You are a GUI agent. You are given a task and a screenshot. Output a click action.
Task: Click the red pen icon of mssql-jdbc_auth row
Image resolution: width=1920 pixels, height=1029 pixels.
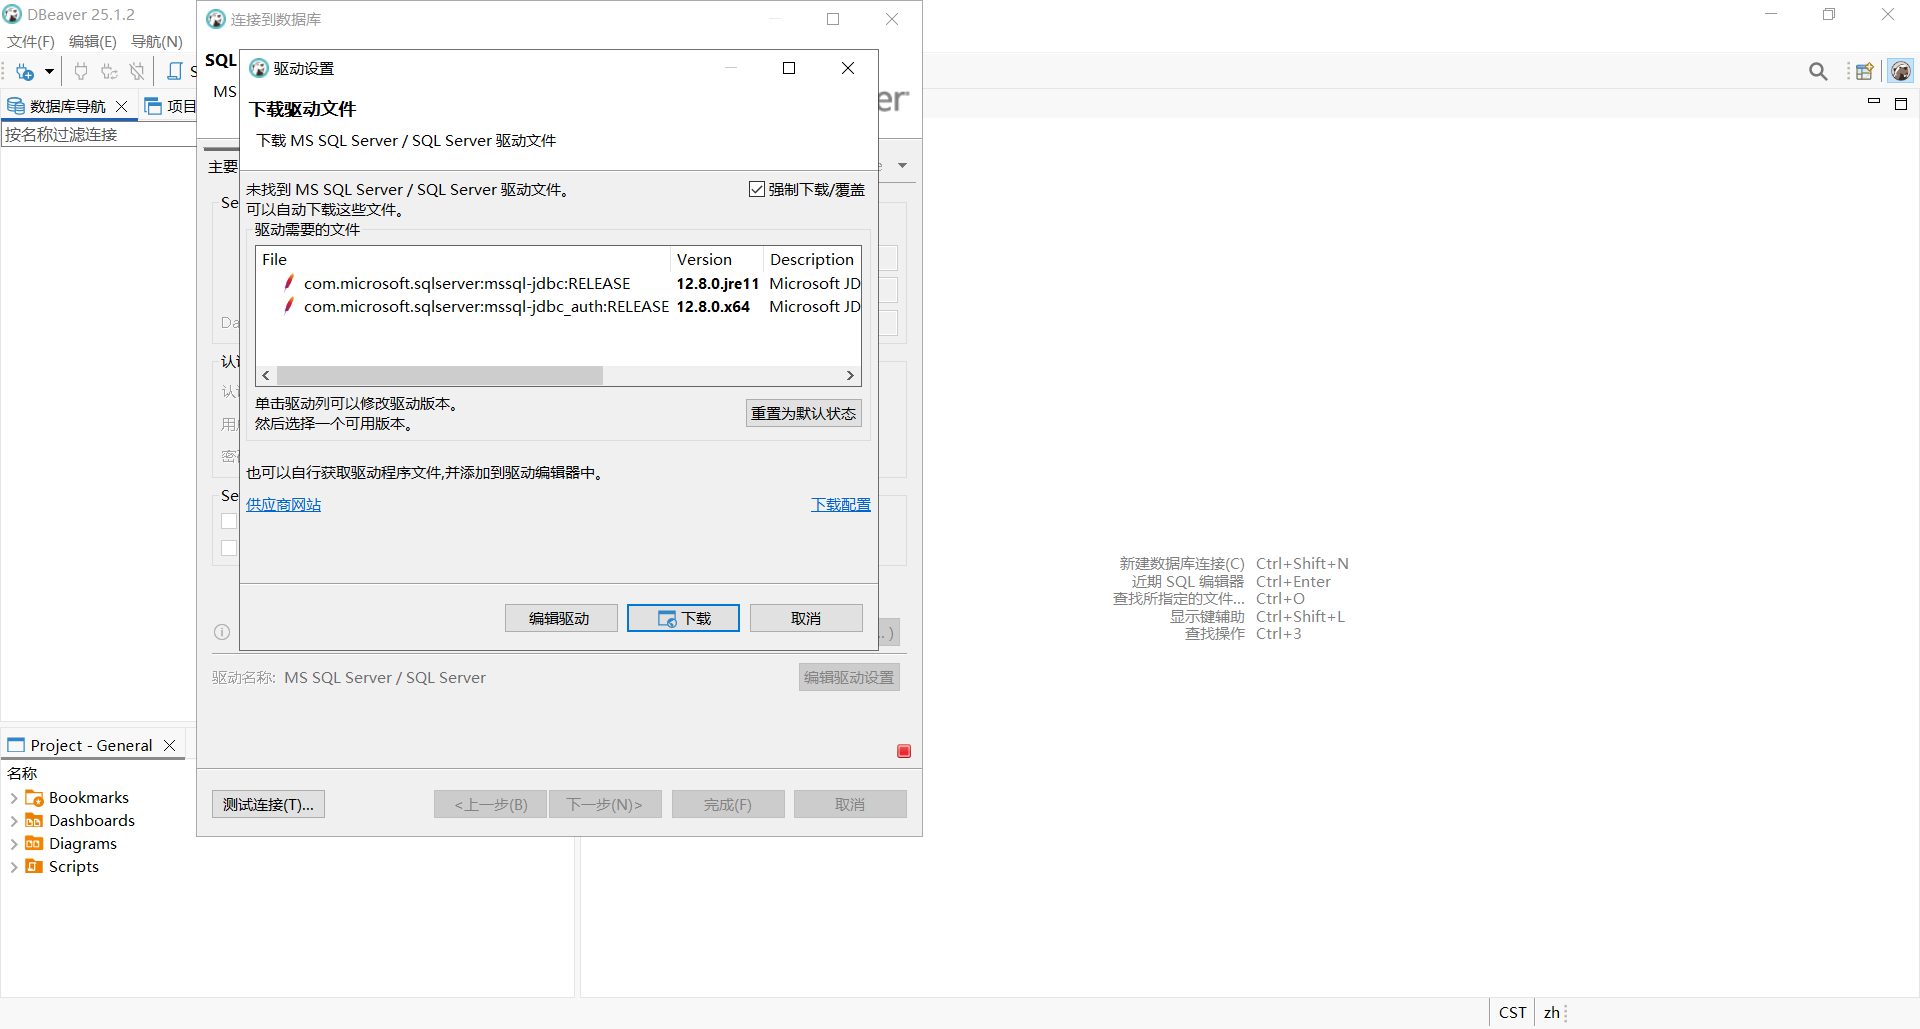289,306
